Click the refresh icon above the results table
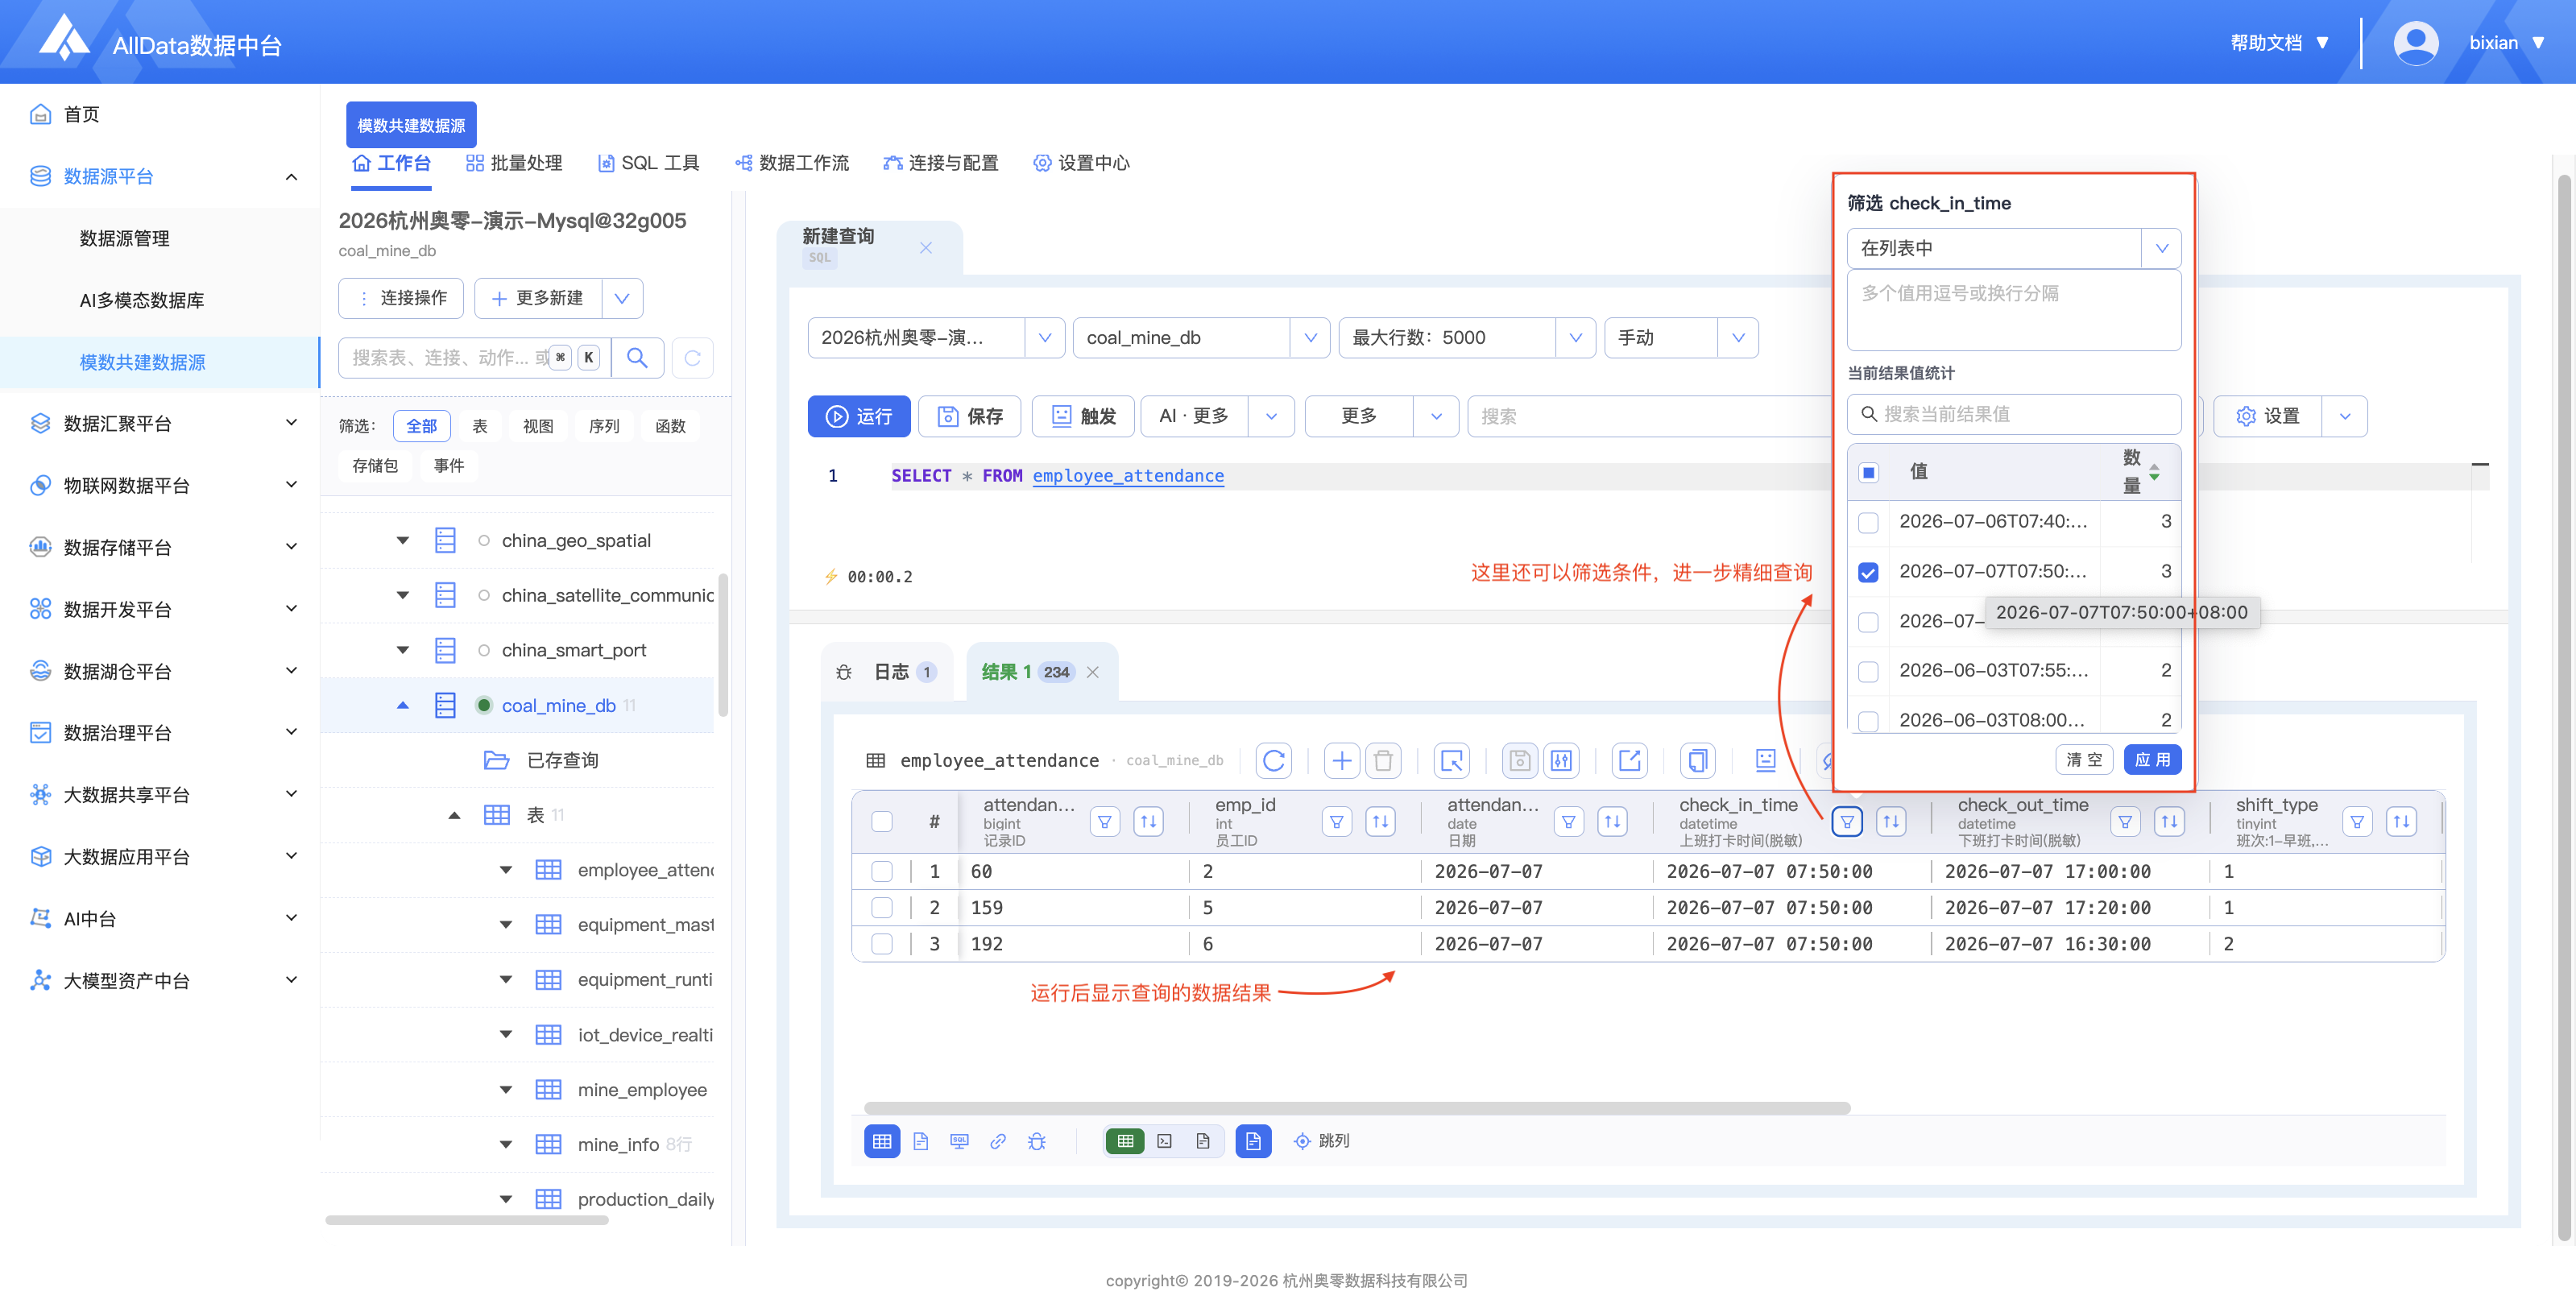Screen dimensions: 2576x1308 (x=1273, y=760)
